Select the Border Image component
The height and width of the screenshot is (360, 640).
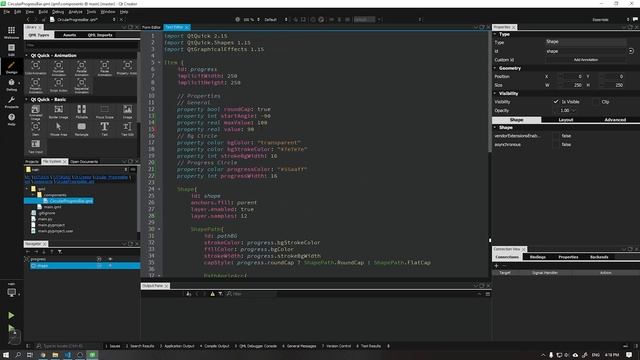58,112
